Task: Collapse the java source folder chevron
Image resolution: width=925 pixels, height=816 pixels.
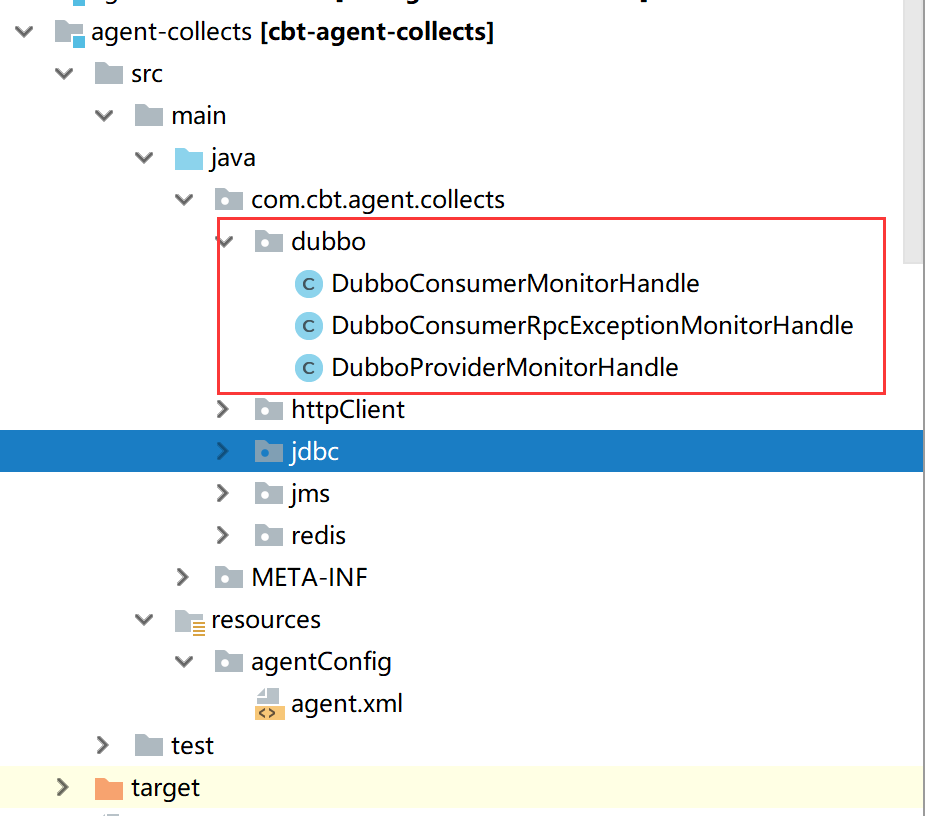Action: 144,158
